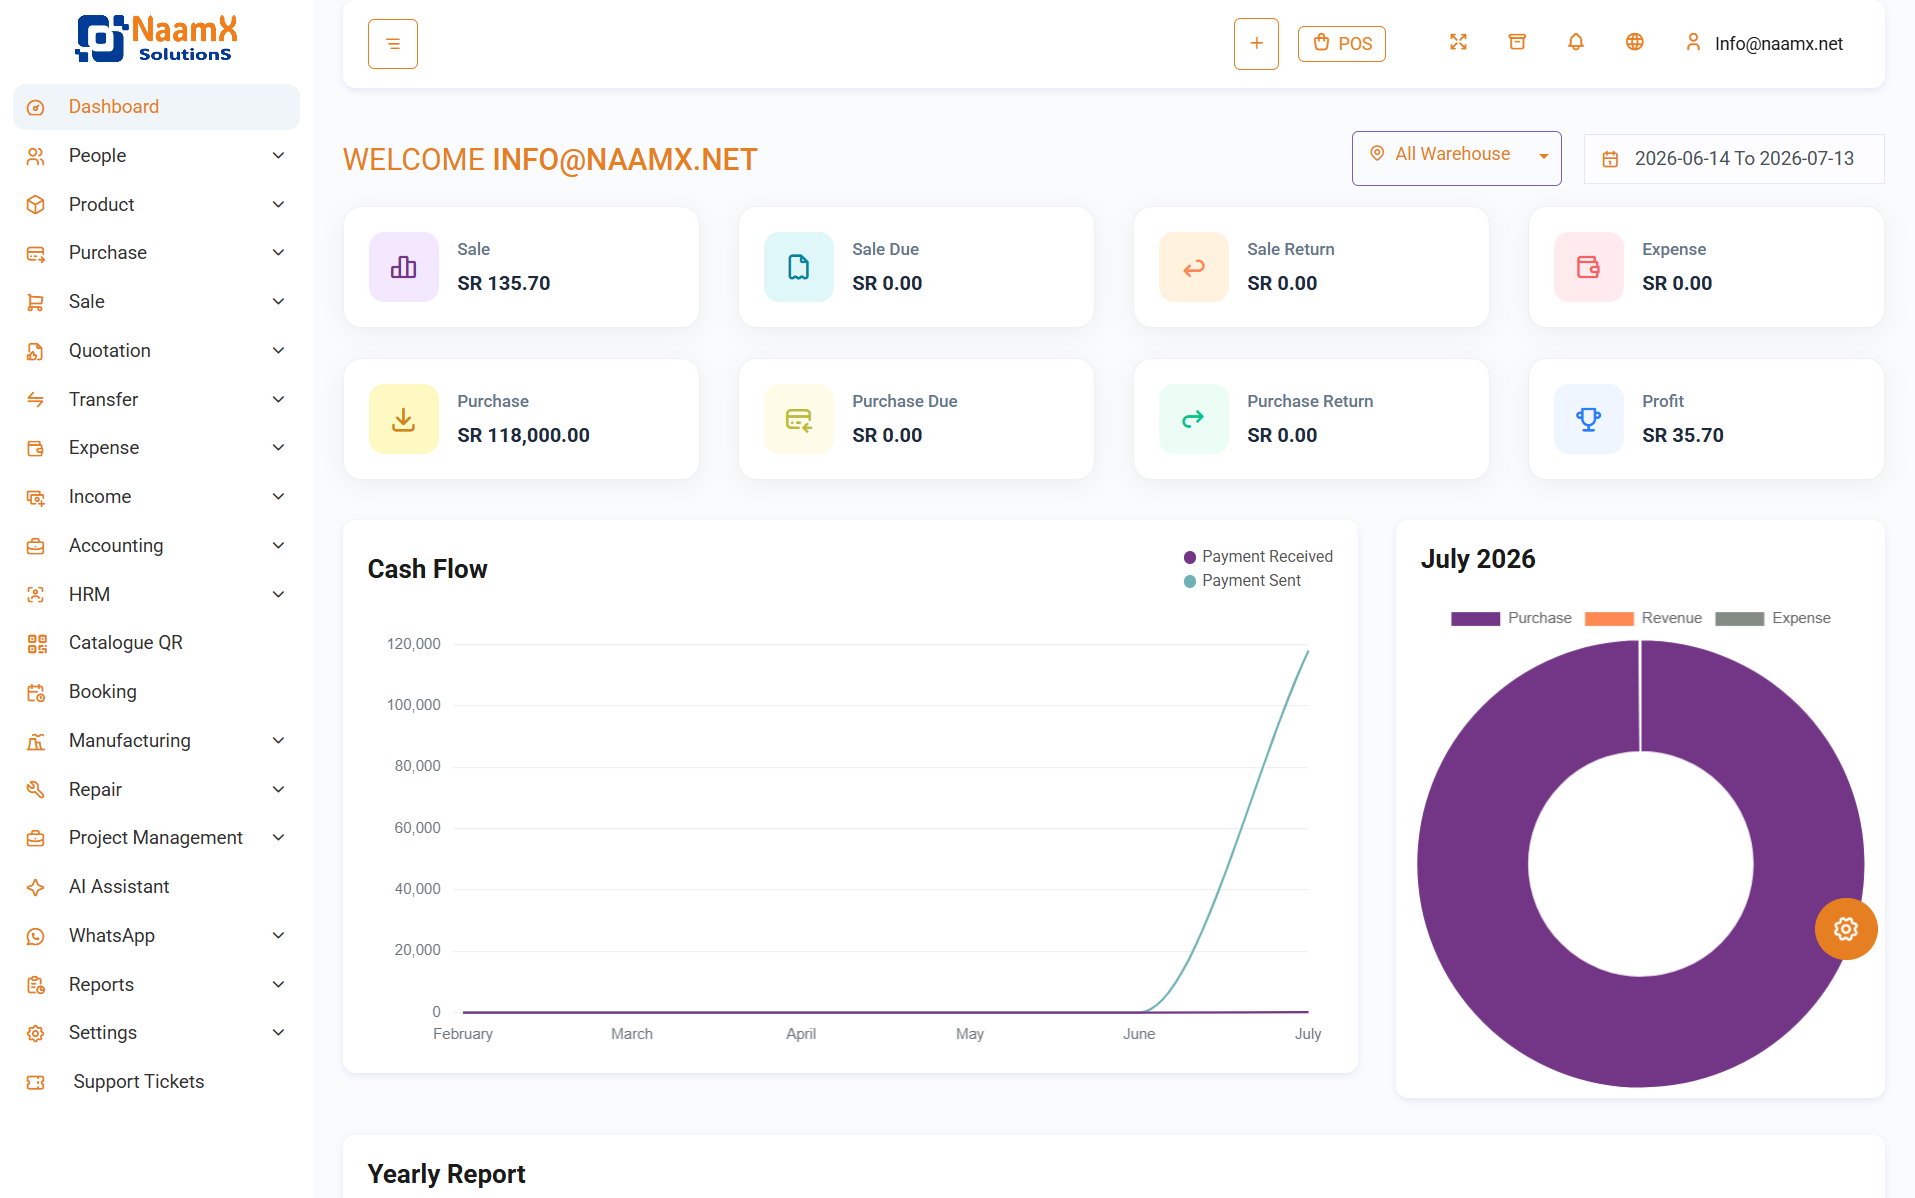Viewport: 1915px width, 1198px height.
Task: Click the calendar icon in date range
Action: pyautogui.click(x=1610, y=159)
